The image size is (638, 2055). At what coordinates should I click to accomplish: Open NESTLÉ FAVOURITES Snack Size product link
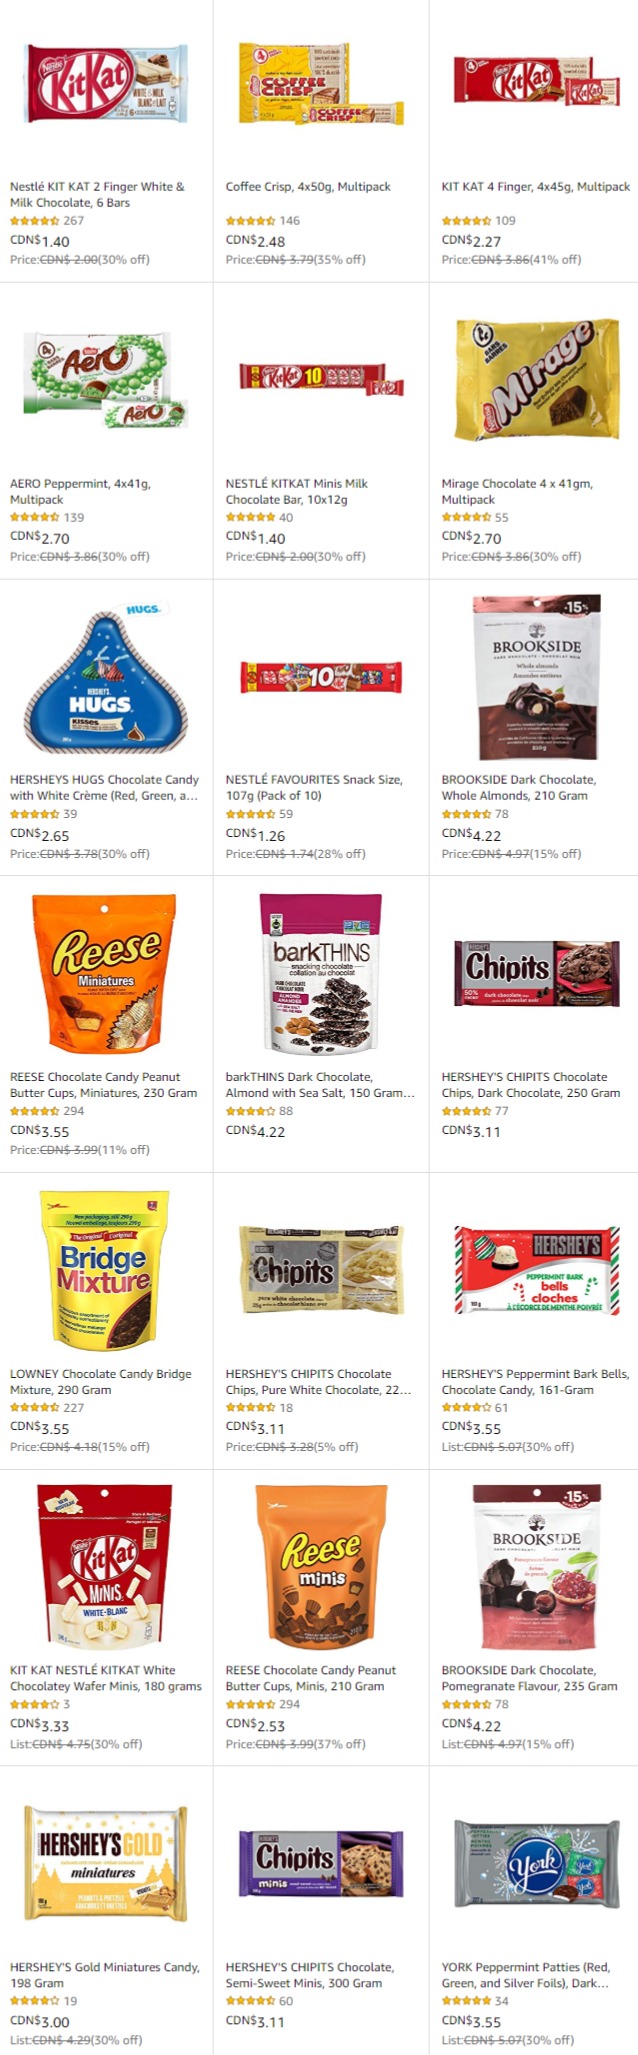point(314,788)
